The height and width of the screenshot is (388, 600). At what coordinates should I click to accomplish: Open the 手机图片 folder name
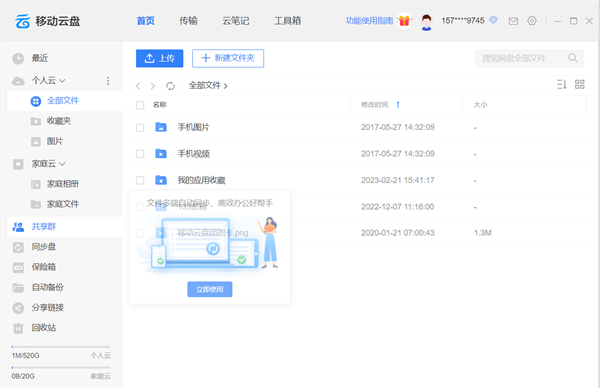tap(193, 127)
